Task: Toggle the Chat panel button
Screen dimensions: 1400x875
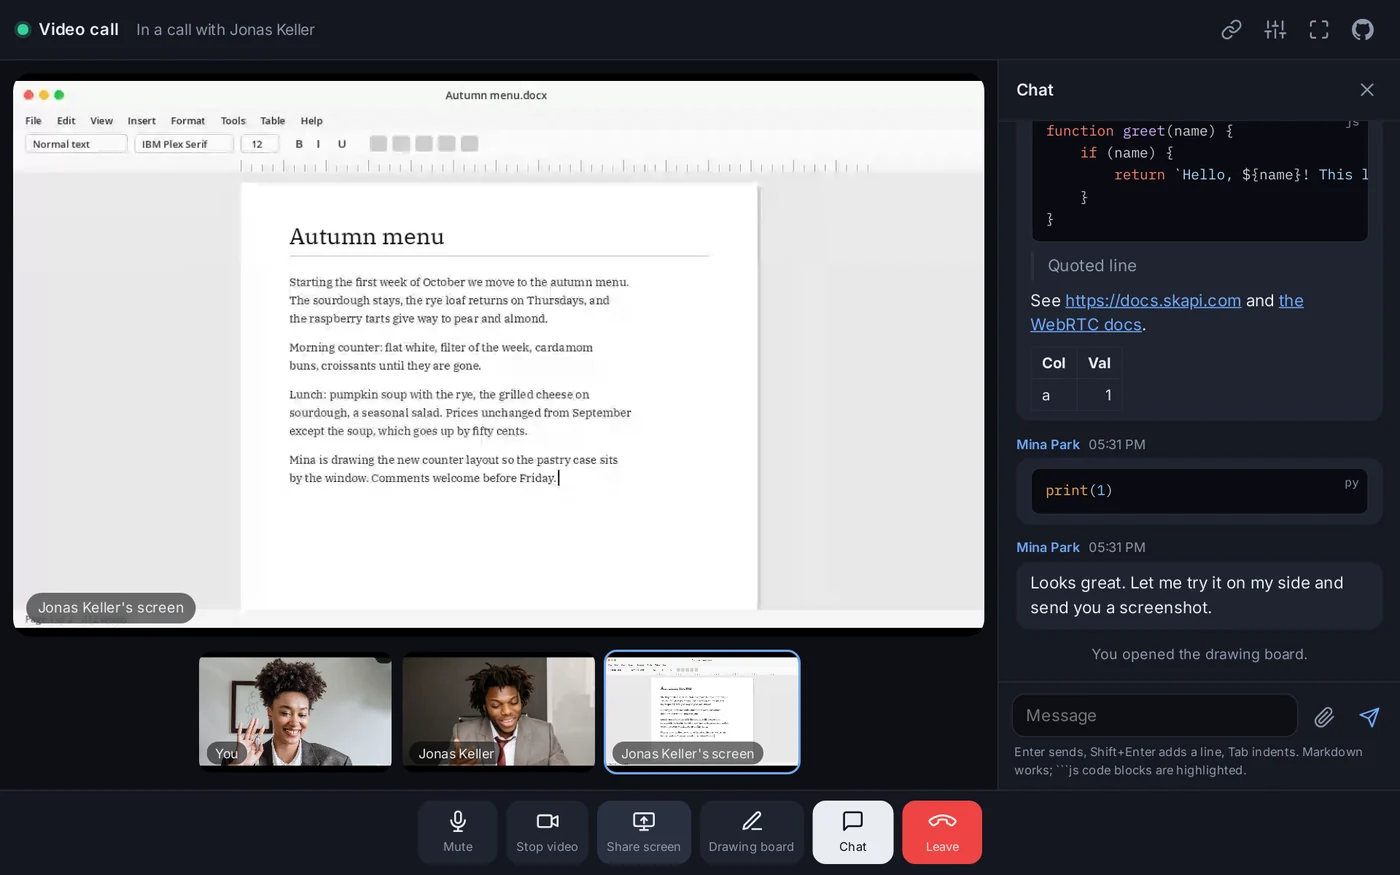Action: [853, 832]
